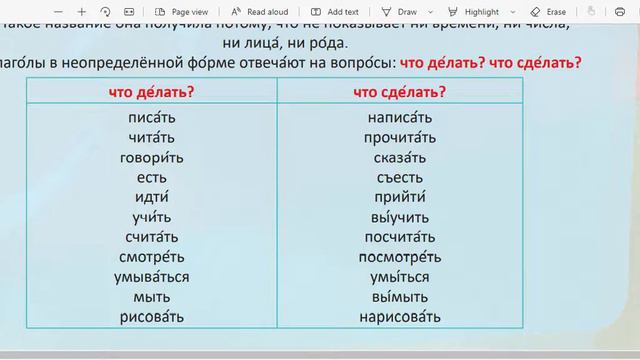640x360 pixels.
Task: Click the Read aloud letter icon
Action: [236, 12]
